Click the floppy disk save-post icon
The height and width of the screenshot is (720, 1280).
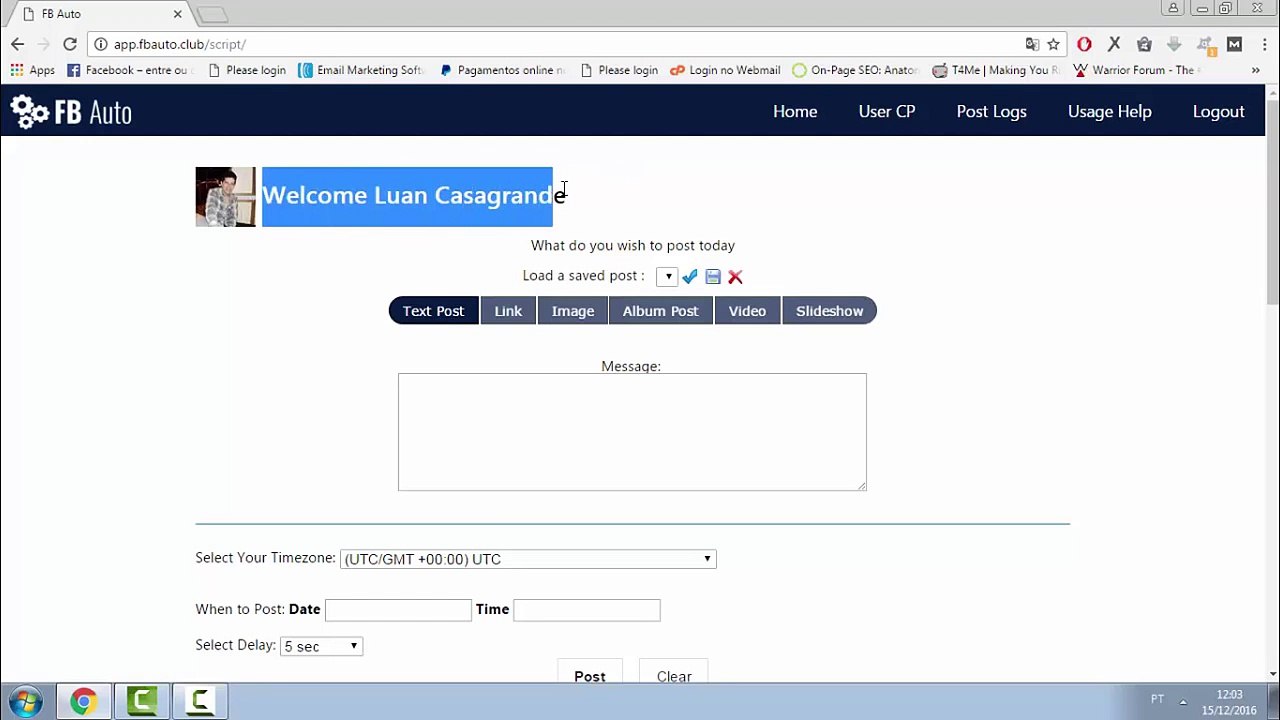click(713, 276)
